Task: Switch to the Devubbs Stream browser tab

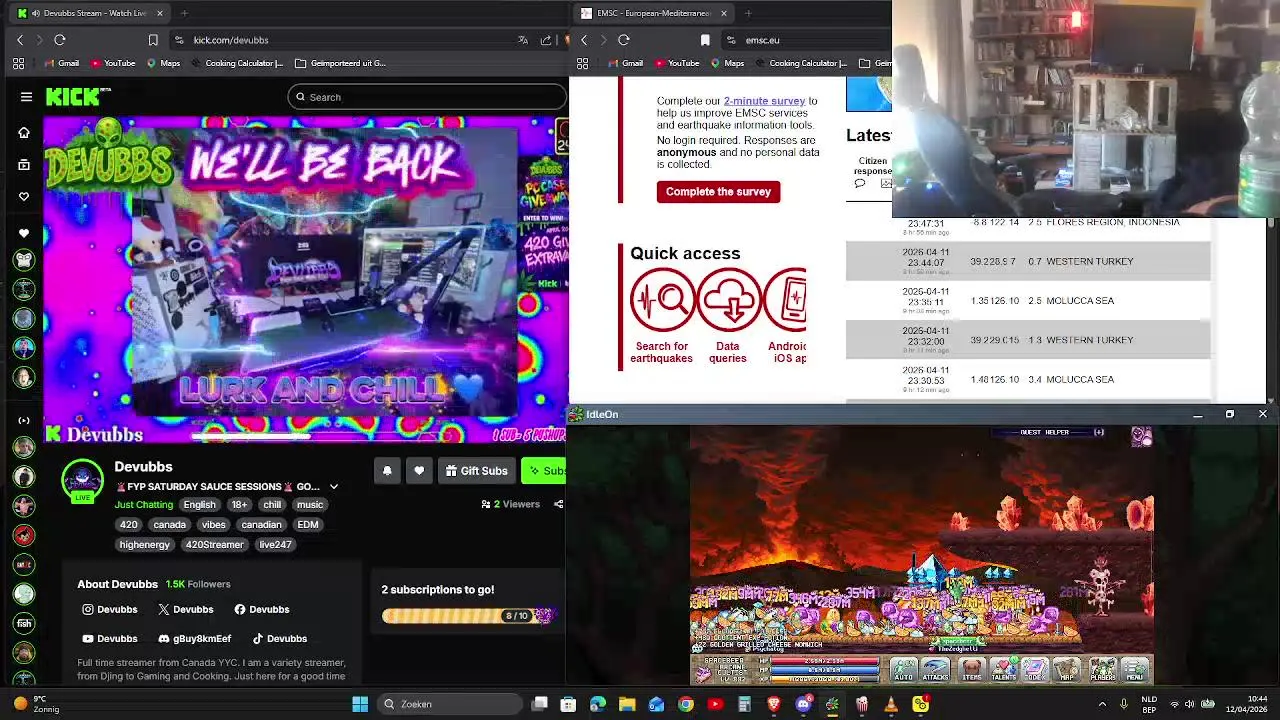Action: click(88, 13)
